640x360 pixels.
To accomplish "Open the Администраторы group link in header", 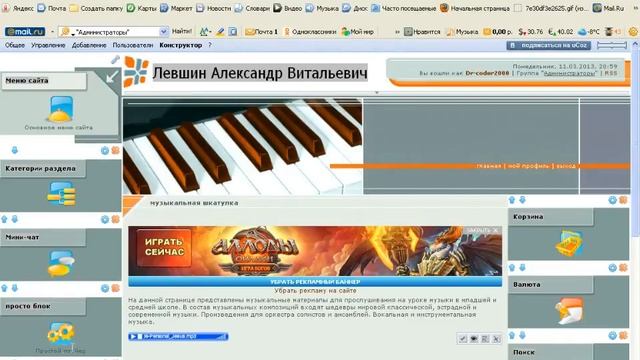I will pos(570,73).
